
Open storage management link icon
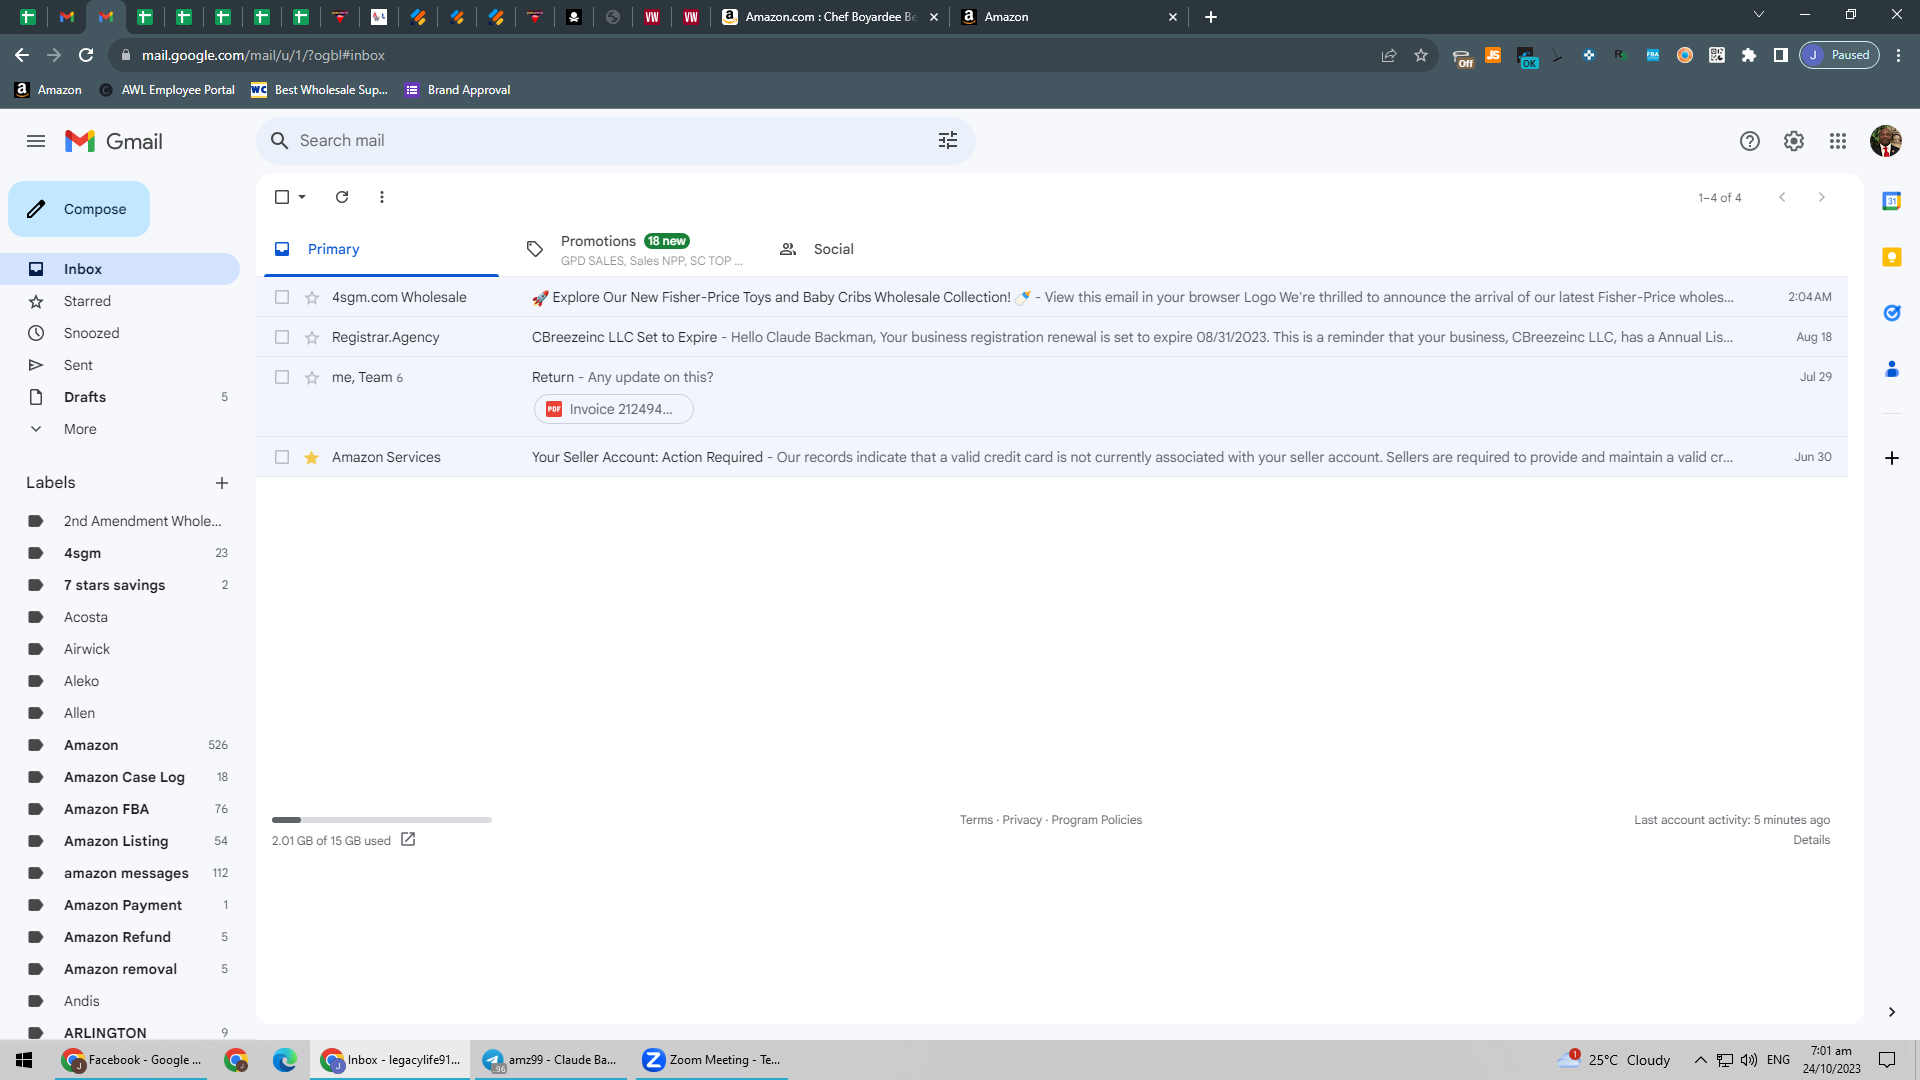(408, 840)
